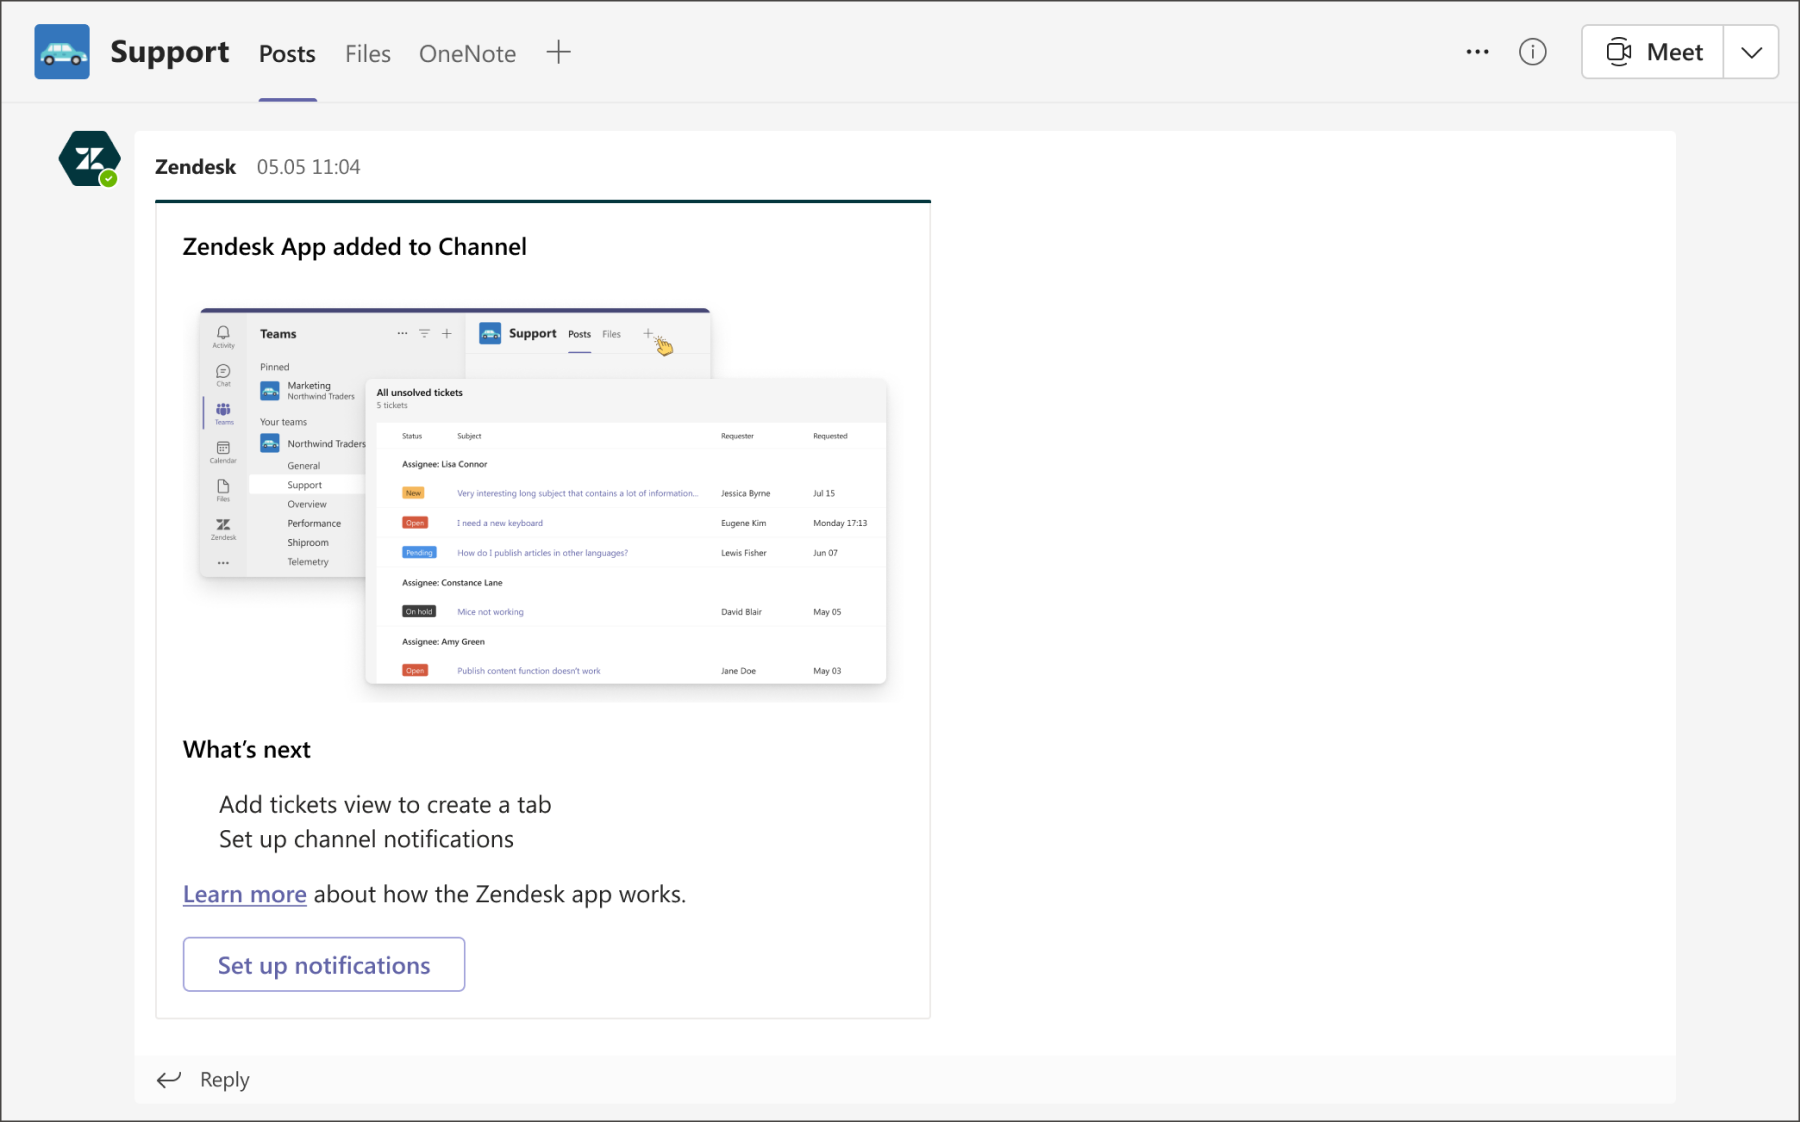This screenshot has width=1800, height=1122.
Task: Start a meeting with Meet button
Action: (x=1653, y=52)
